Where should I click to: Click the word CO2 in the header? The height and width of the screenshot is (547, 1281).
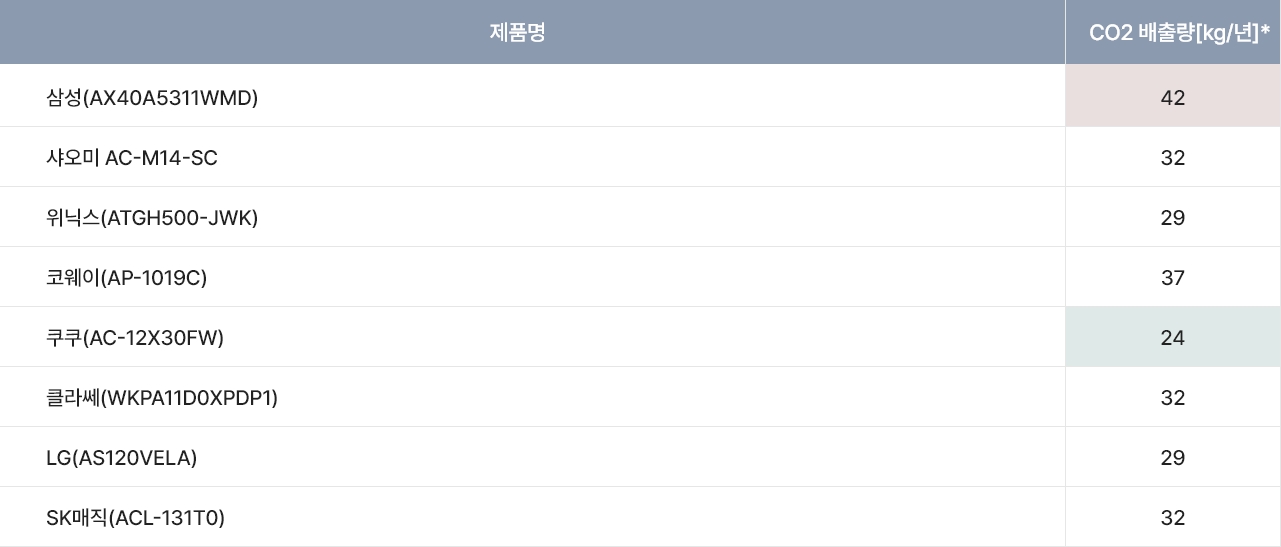pyautogui.click(x=1110, y=33)
